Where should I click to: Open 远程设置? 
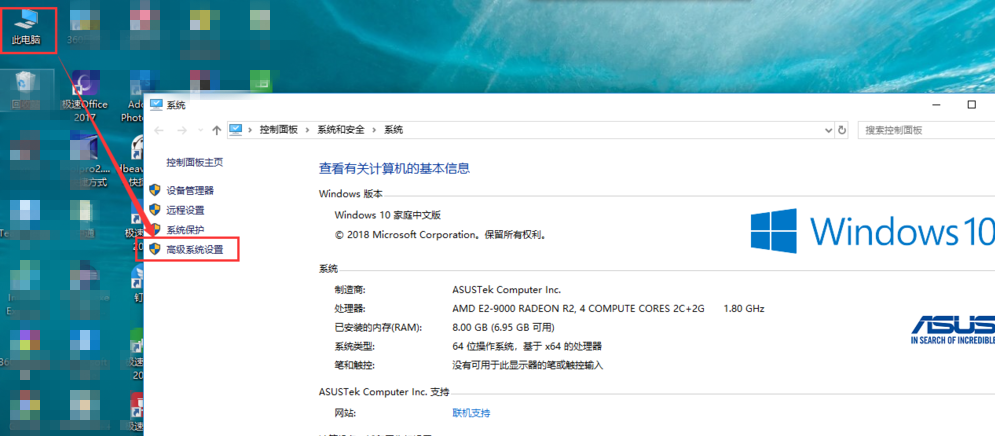[x=185, y=210]
